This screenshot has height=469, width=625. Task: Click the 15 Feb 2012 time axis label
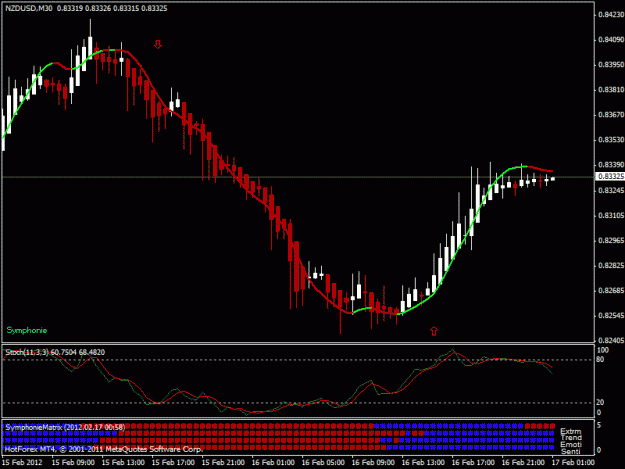click(22, 463)
